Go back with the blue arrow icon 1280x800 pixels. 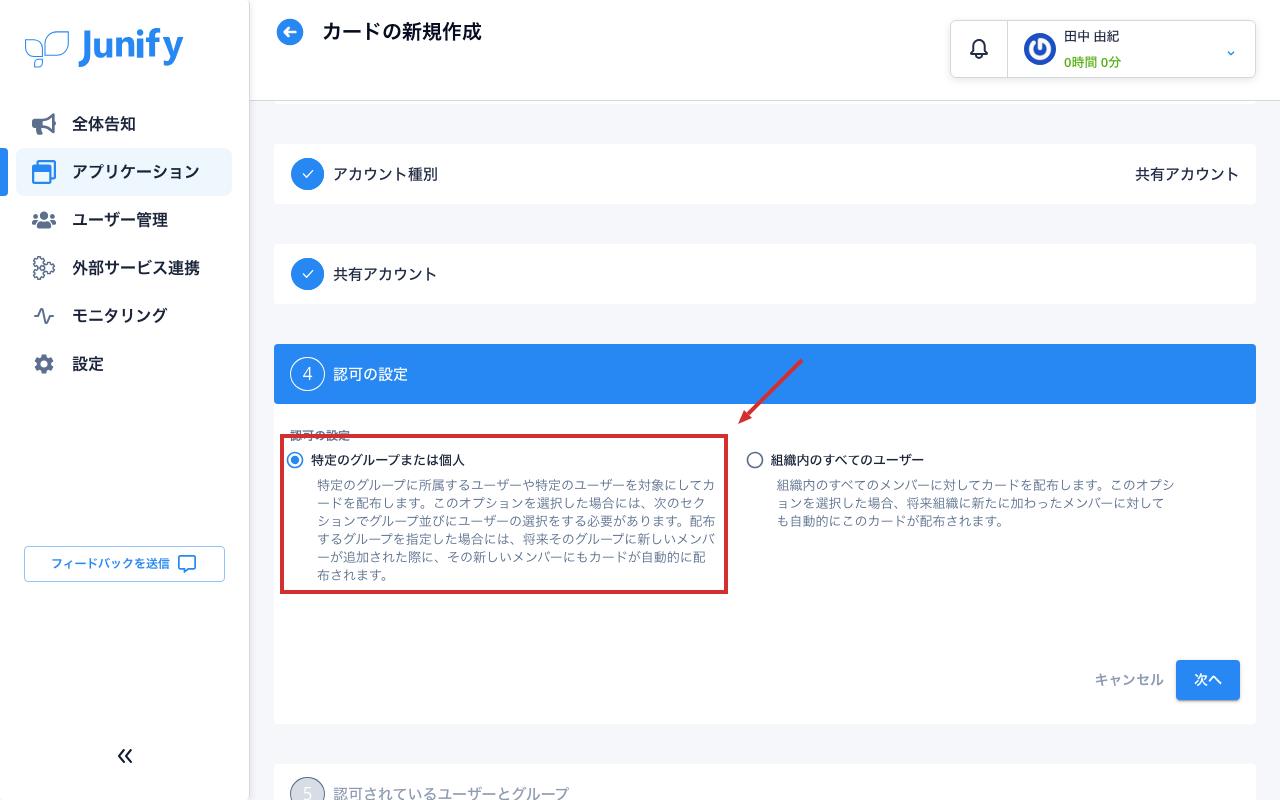(x=290, y=33)
